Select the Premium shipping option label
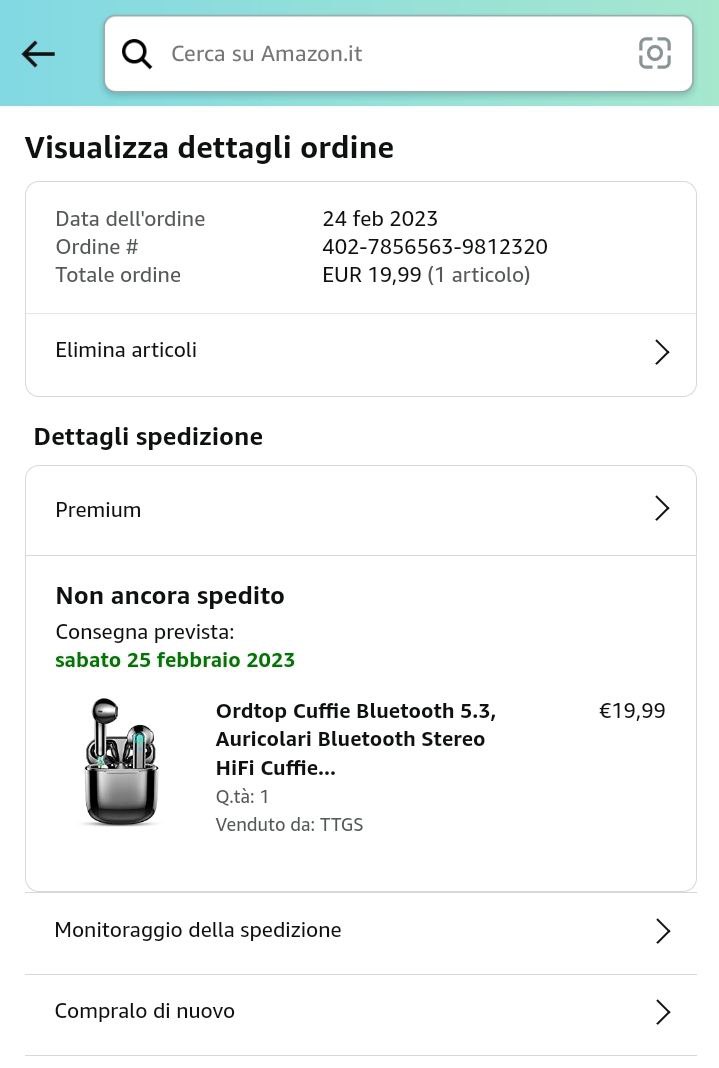 point(98,510)
